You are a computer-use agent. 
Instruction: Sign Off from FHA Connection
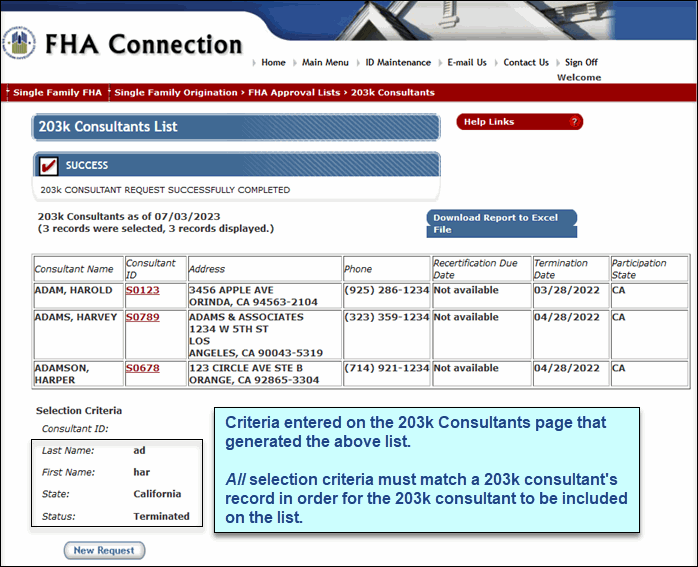581,62
